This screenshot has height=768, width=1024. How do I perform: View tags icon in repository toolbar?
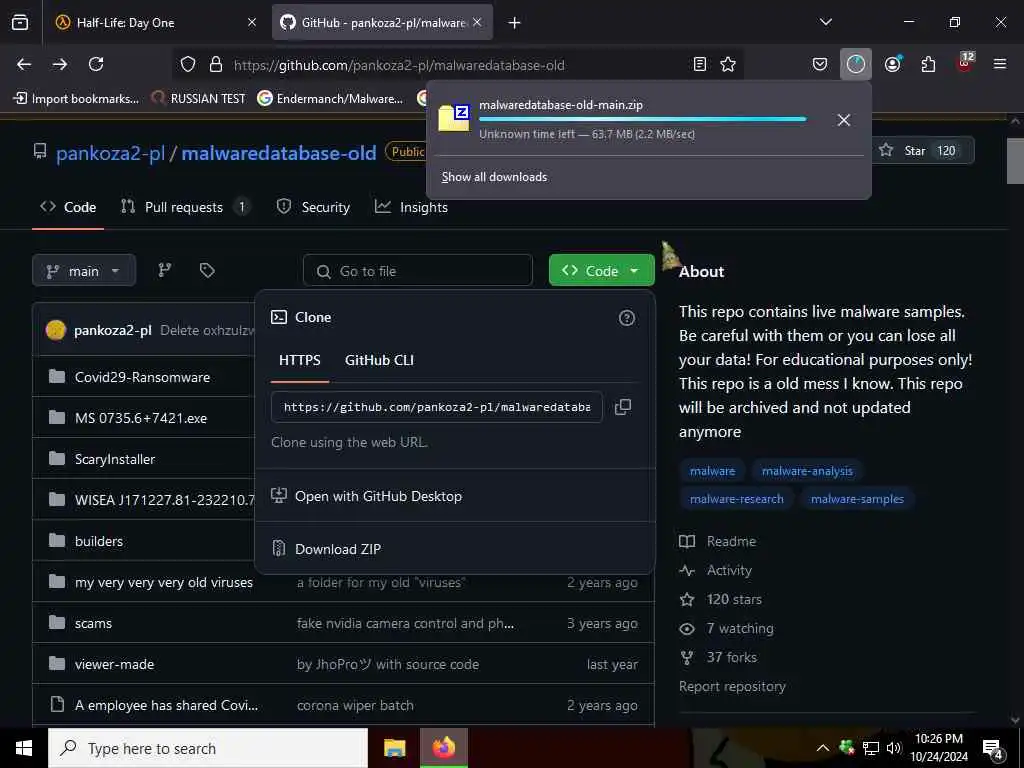[207, 270]
